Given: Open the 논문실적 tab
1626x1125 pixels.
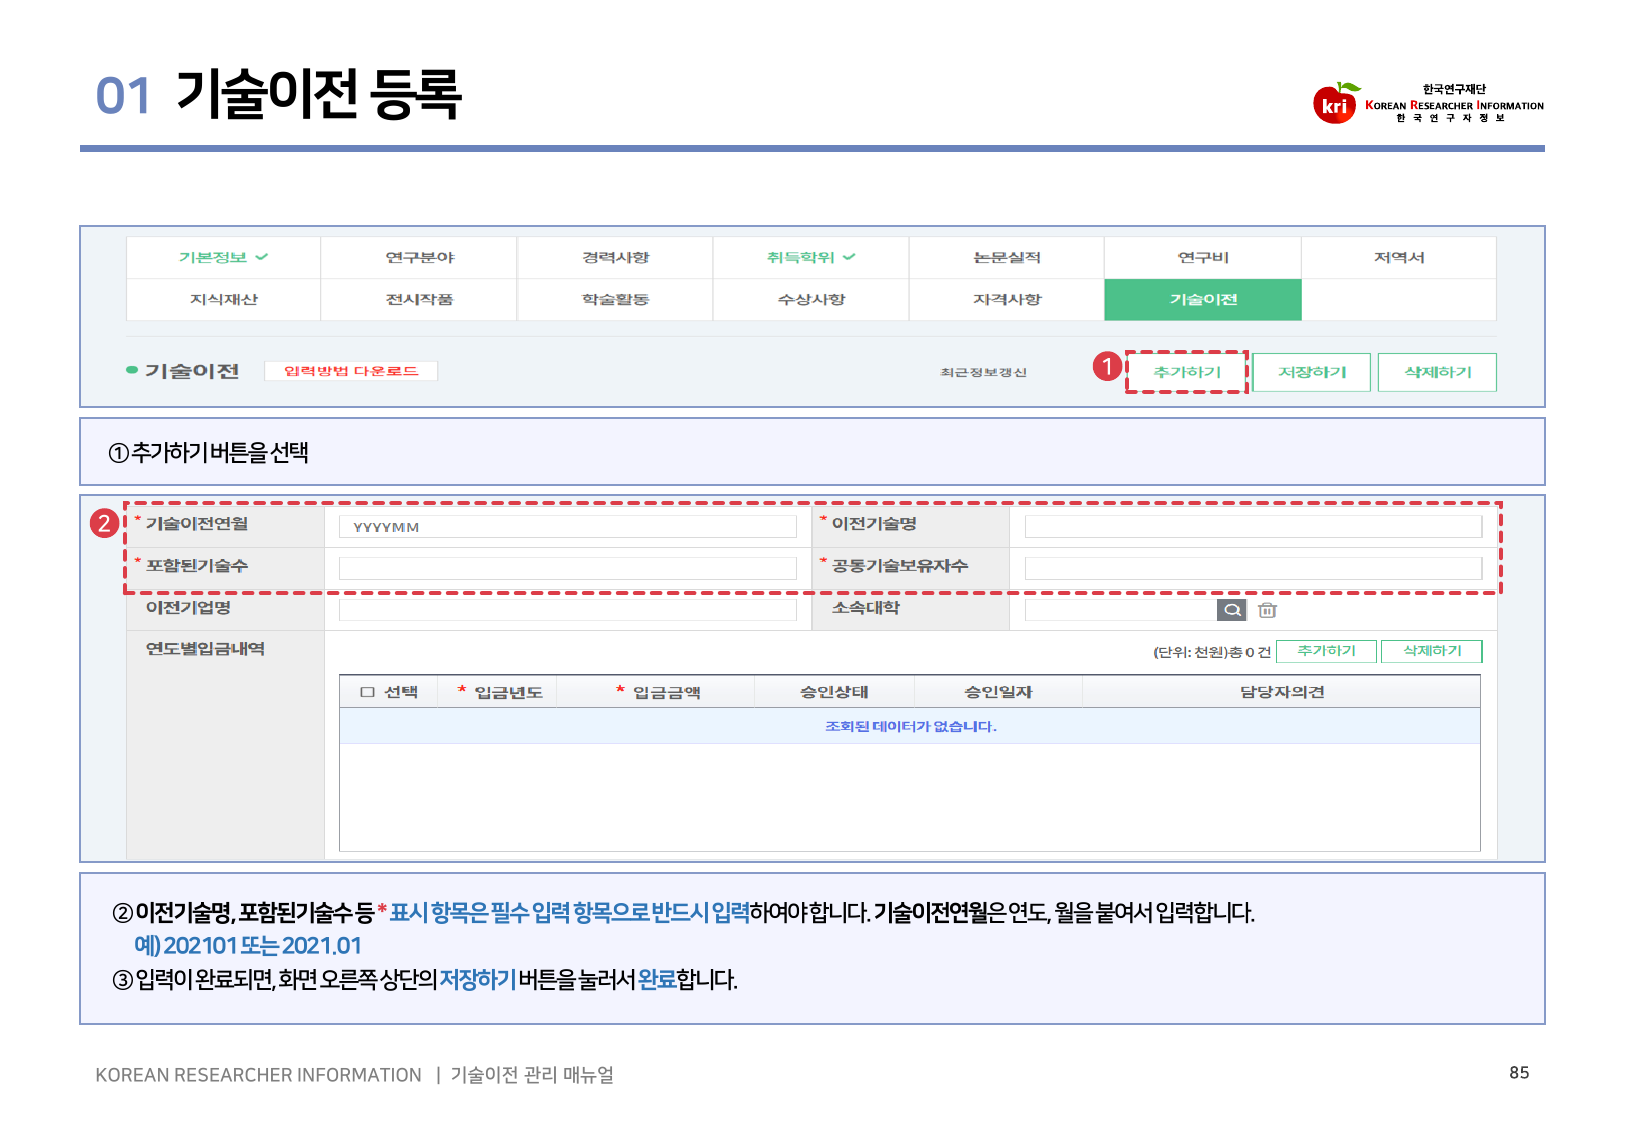Looking at the screenshot, I should (1007, 257).
